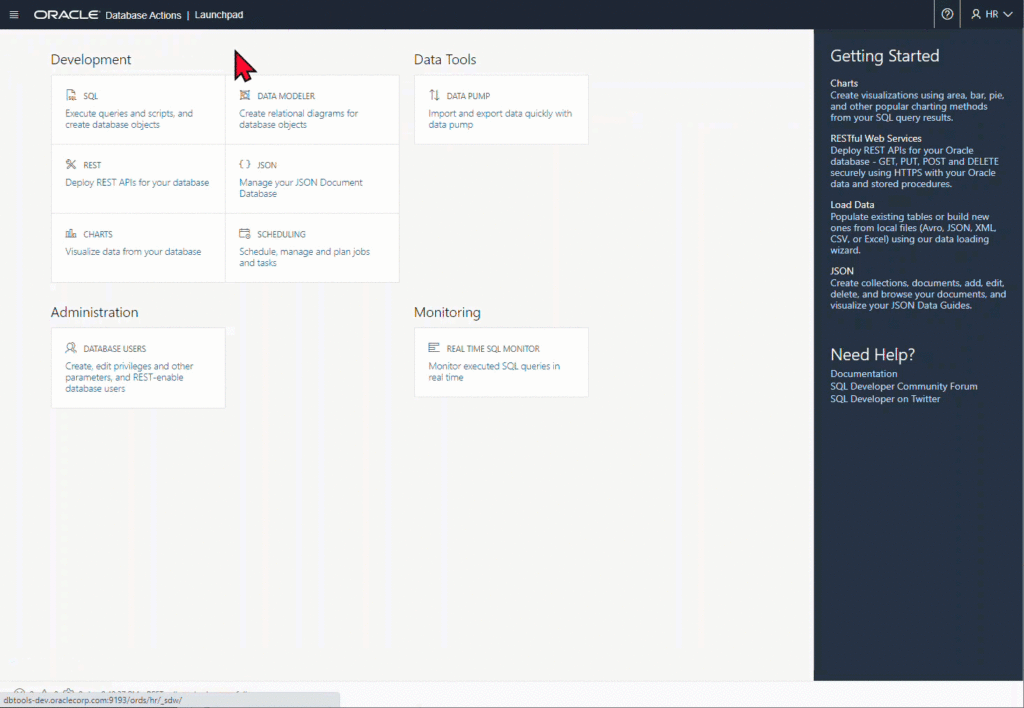Open the Launchpad menu item
Screen dimensions: 1024x708
click(x=218, y=15)
